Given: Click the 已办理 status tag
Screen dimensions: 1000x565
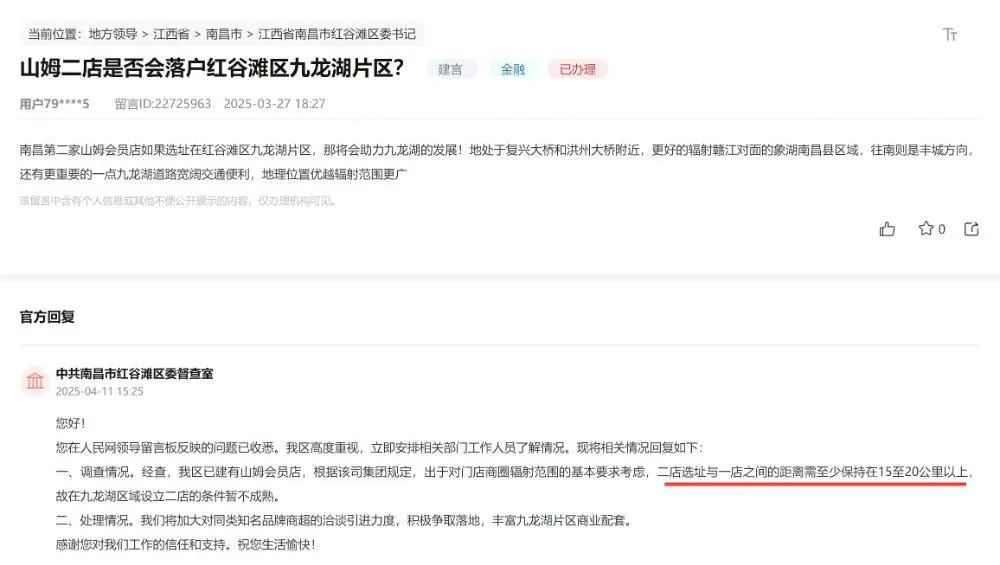Looking at the screenshot, I should tap(577, 69).
